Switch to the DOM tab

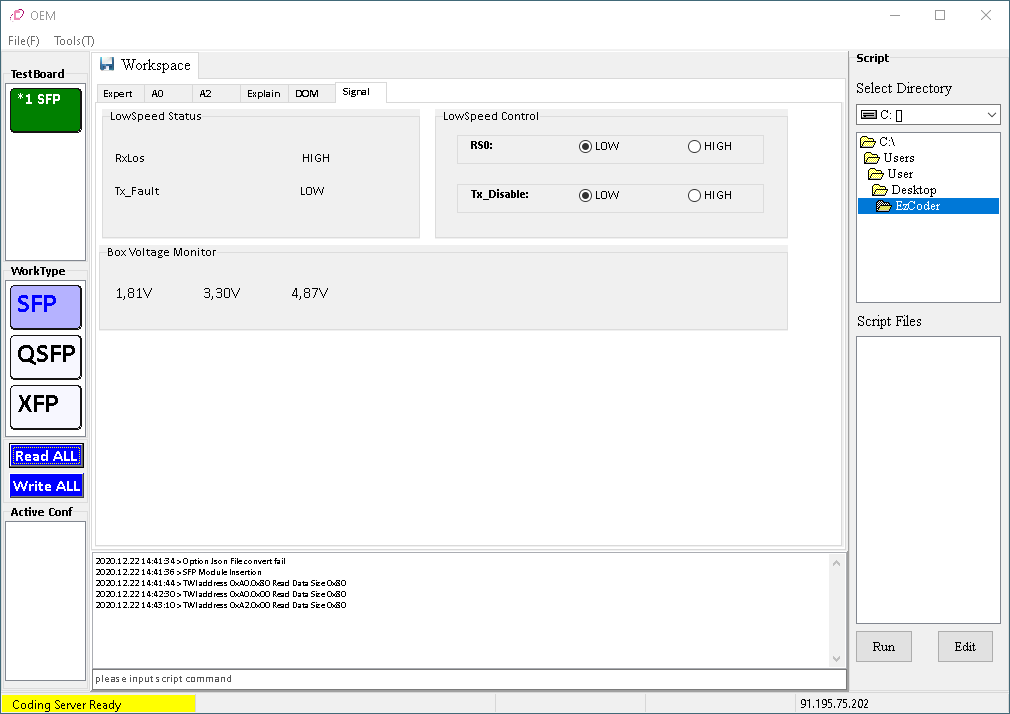coord(307,94)
